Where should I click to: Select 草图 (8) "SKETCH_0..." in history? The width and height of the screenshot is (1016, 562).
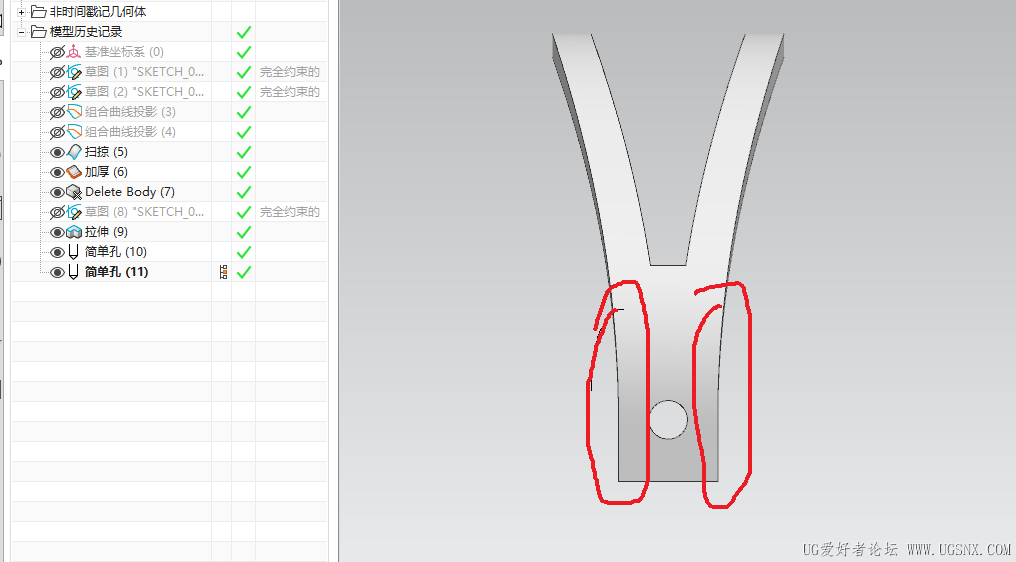(x=144, y=212)
